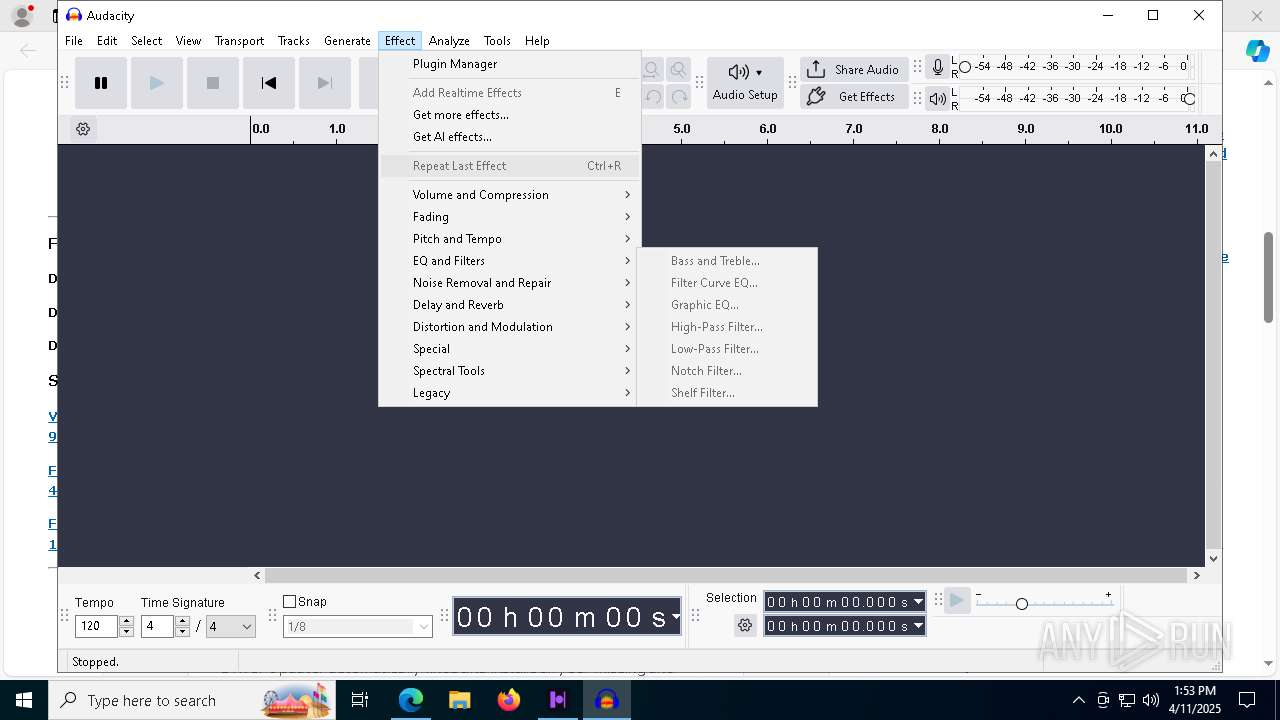Skip to start with the rewind button
The height and width of the screenshot is (720, 1280).
click(269, 83)
